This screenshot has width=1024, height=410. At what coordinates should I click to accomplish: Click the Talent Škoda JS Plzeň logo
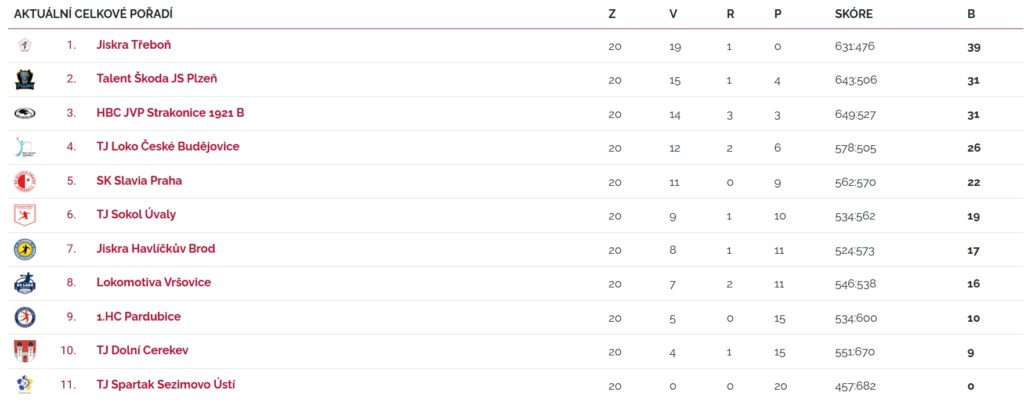(25, 79)
